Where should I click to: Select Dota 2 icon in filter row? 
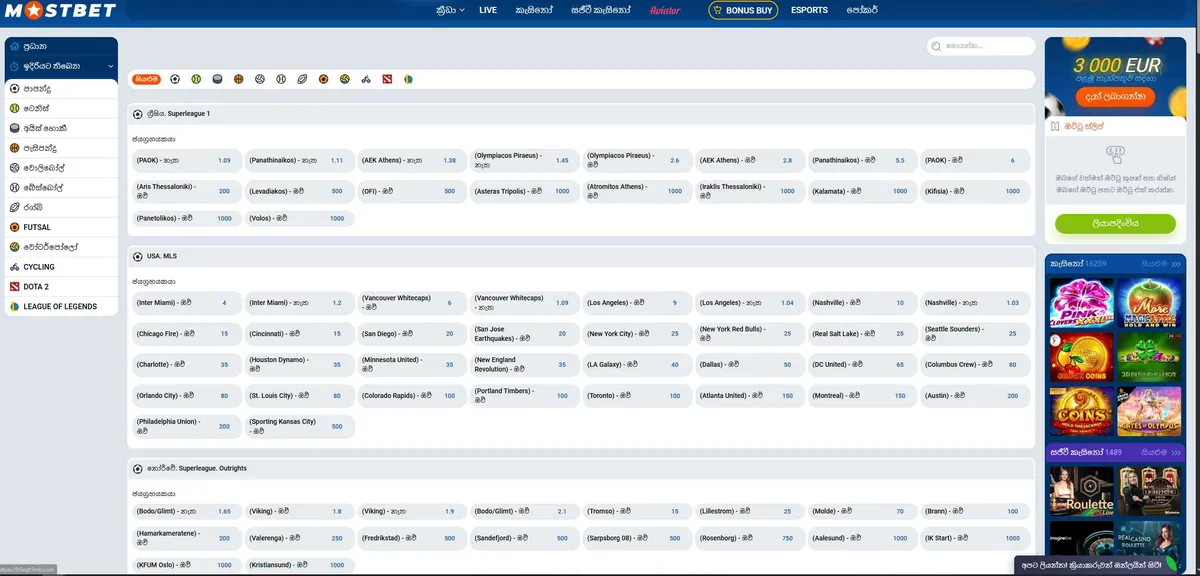pyautogui.click(x=388, y=79)
